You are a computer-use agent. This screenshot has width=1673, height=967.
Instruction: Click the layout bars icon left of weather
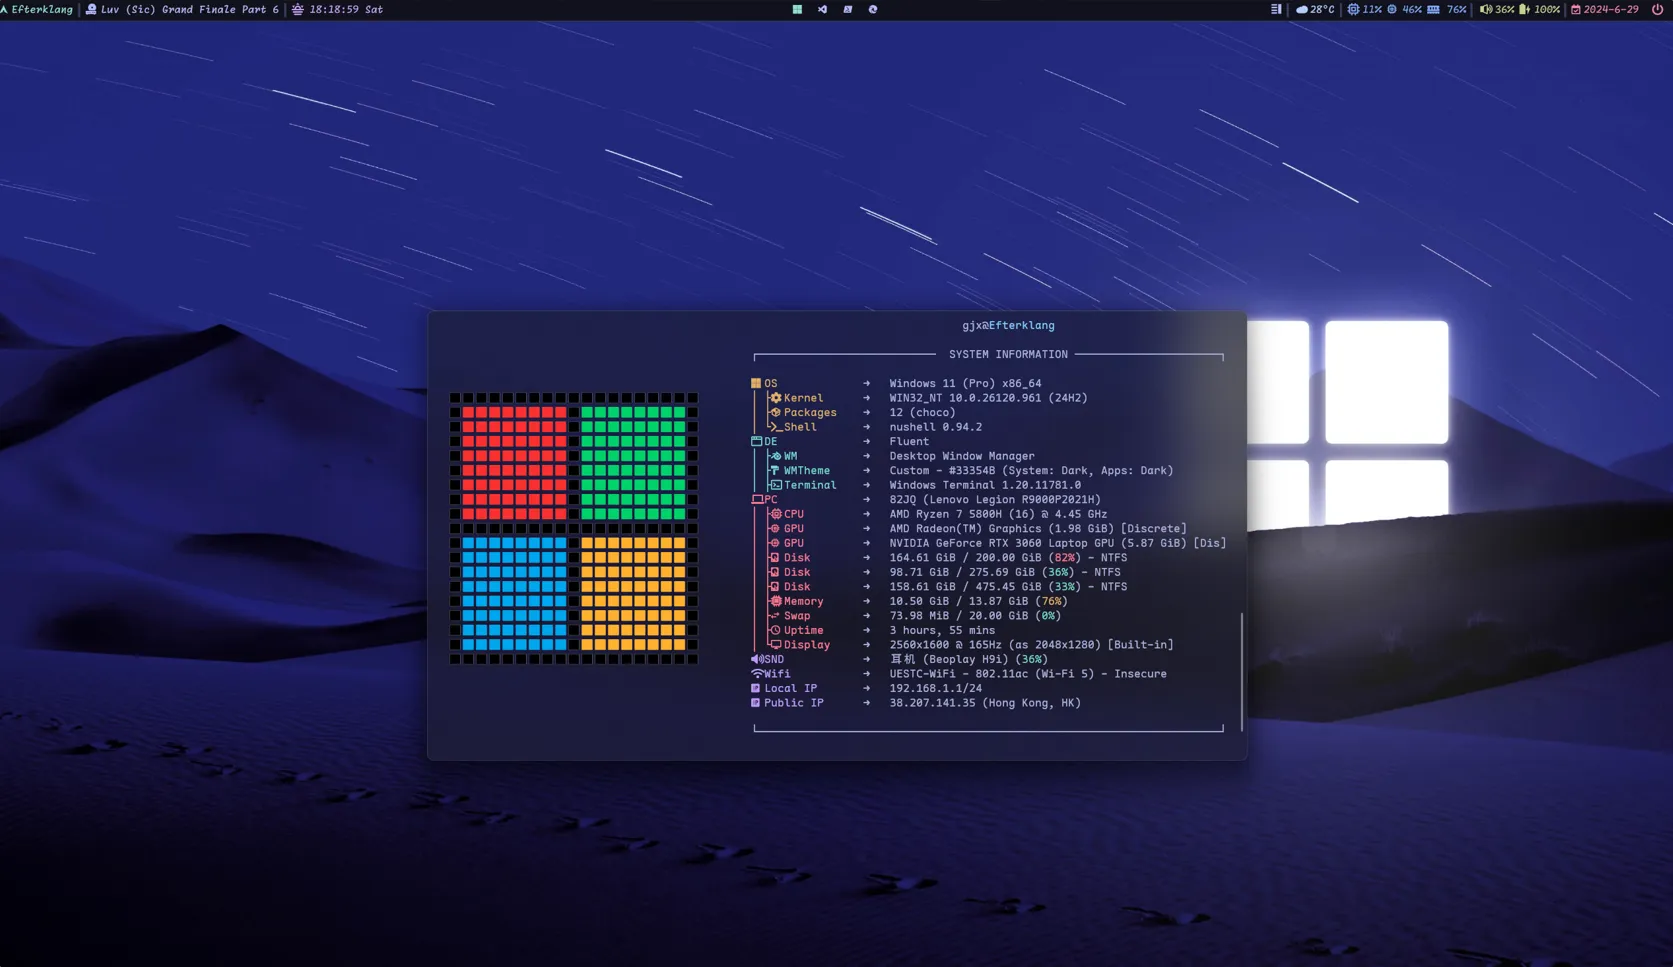point(1276,9)
